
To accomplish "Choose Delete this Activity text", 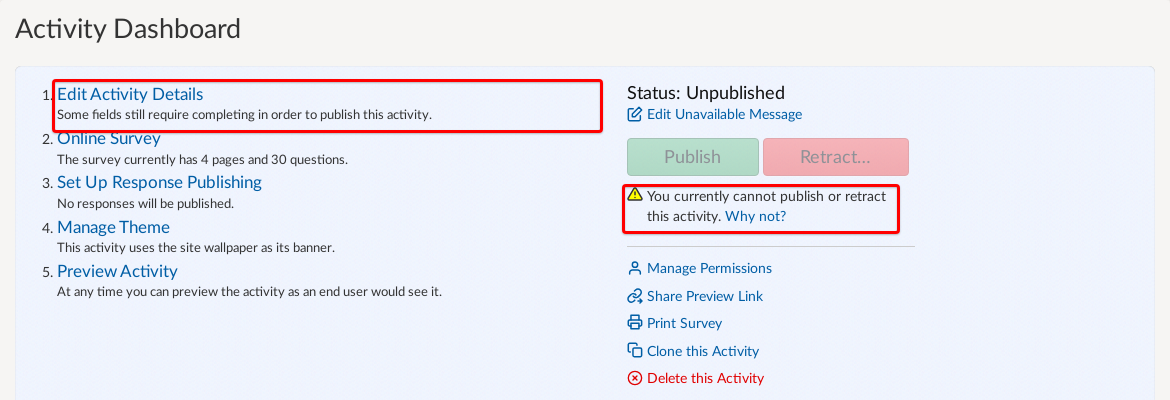I will click(x=706, y=378).
